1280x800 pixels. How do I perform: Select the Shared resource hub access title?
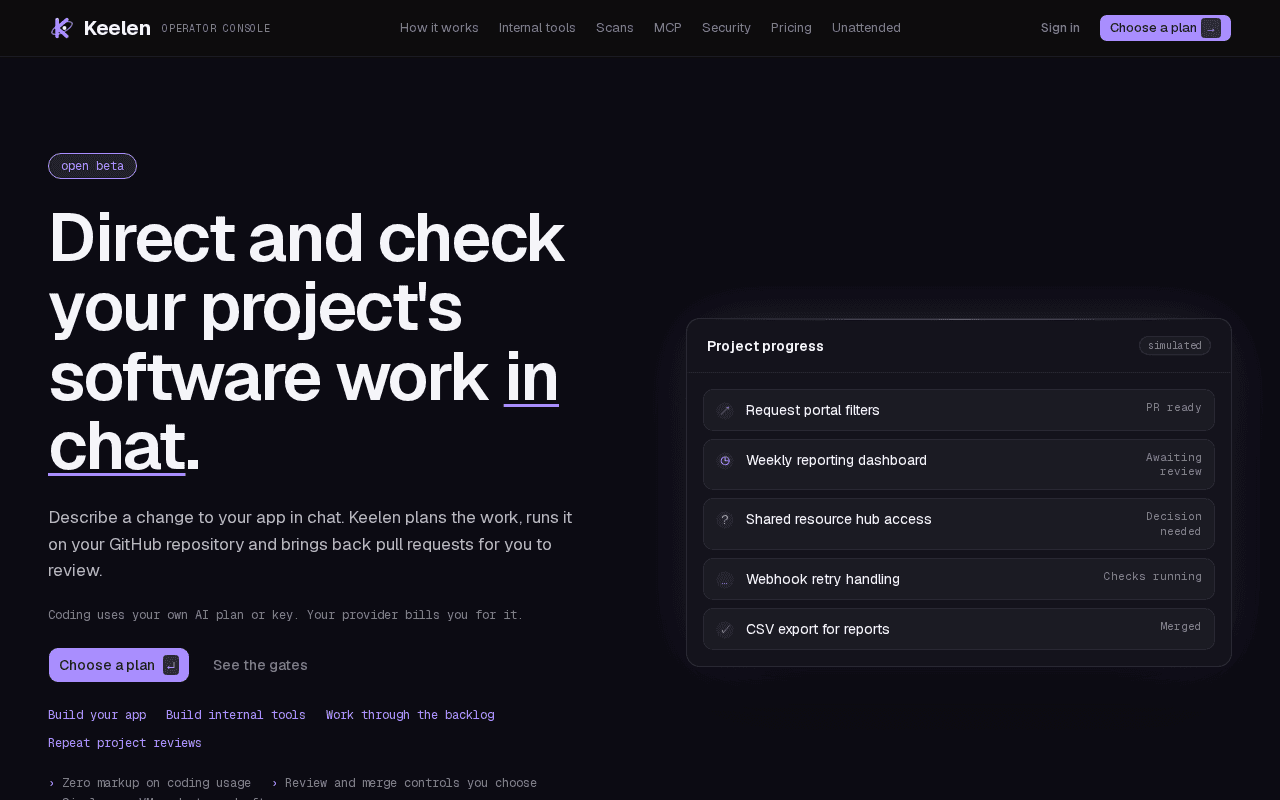pyautogui.click(x=839, y=519)
